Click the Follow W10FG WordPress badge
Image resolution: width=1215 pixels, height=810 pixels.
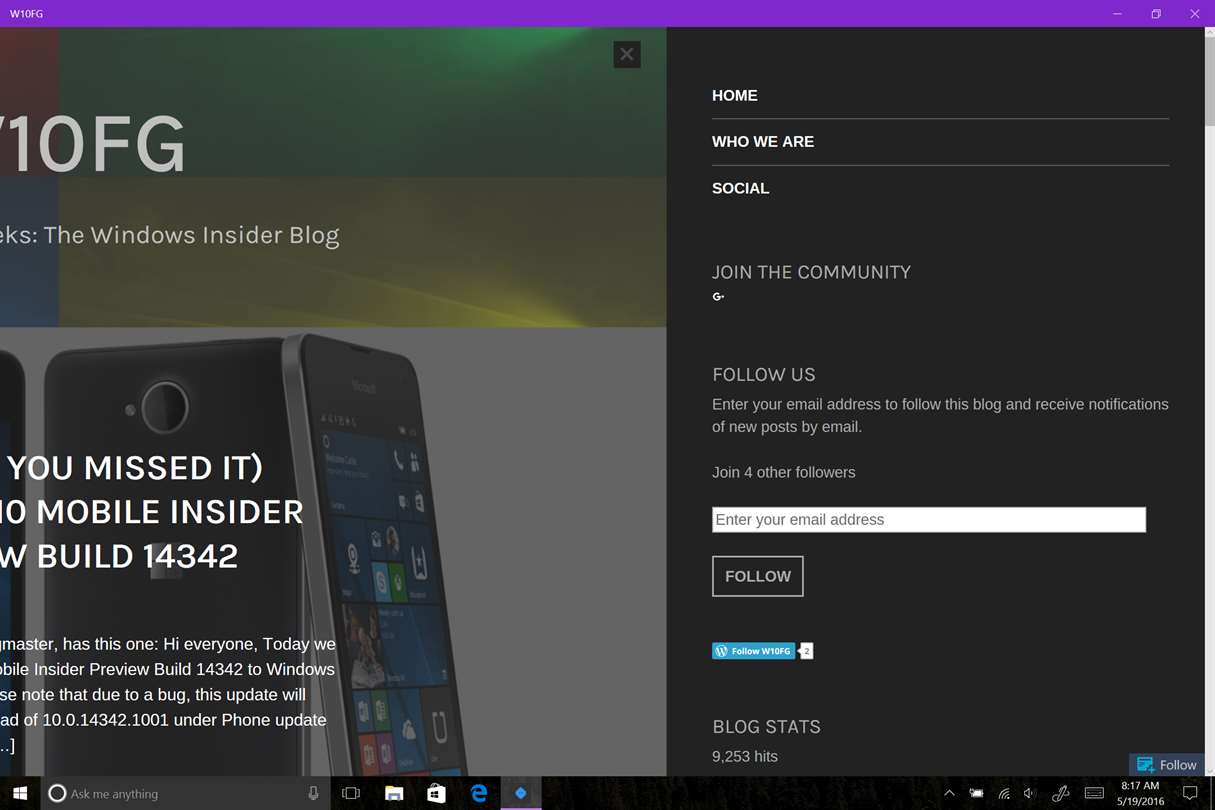click(x=754, y=651)
